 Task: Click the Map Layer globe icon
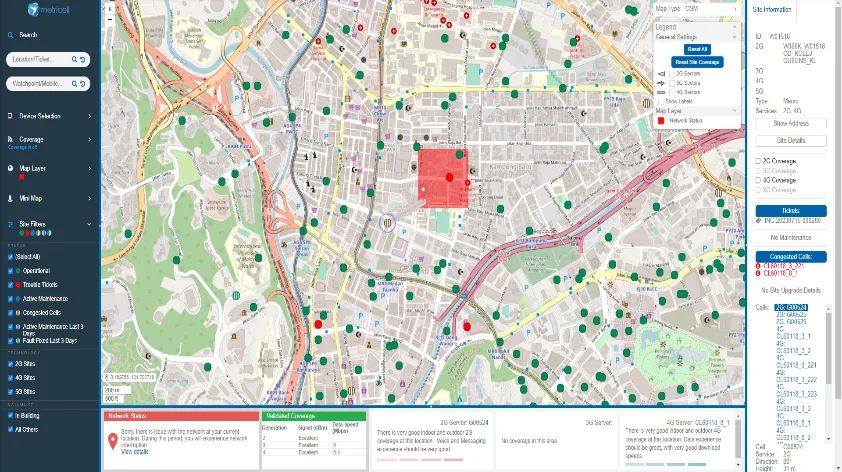pyautogui.click(x=10, y=168)
